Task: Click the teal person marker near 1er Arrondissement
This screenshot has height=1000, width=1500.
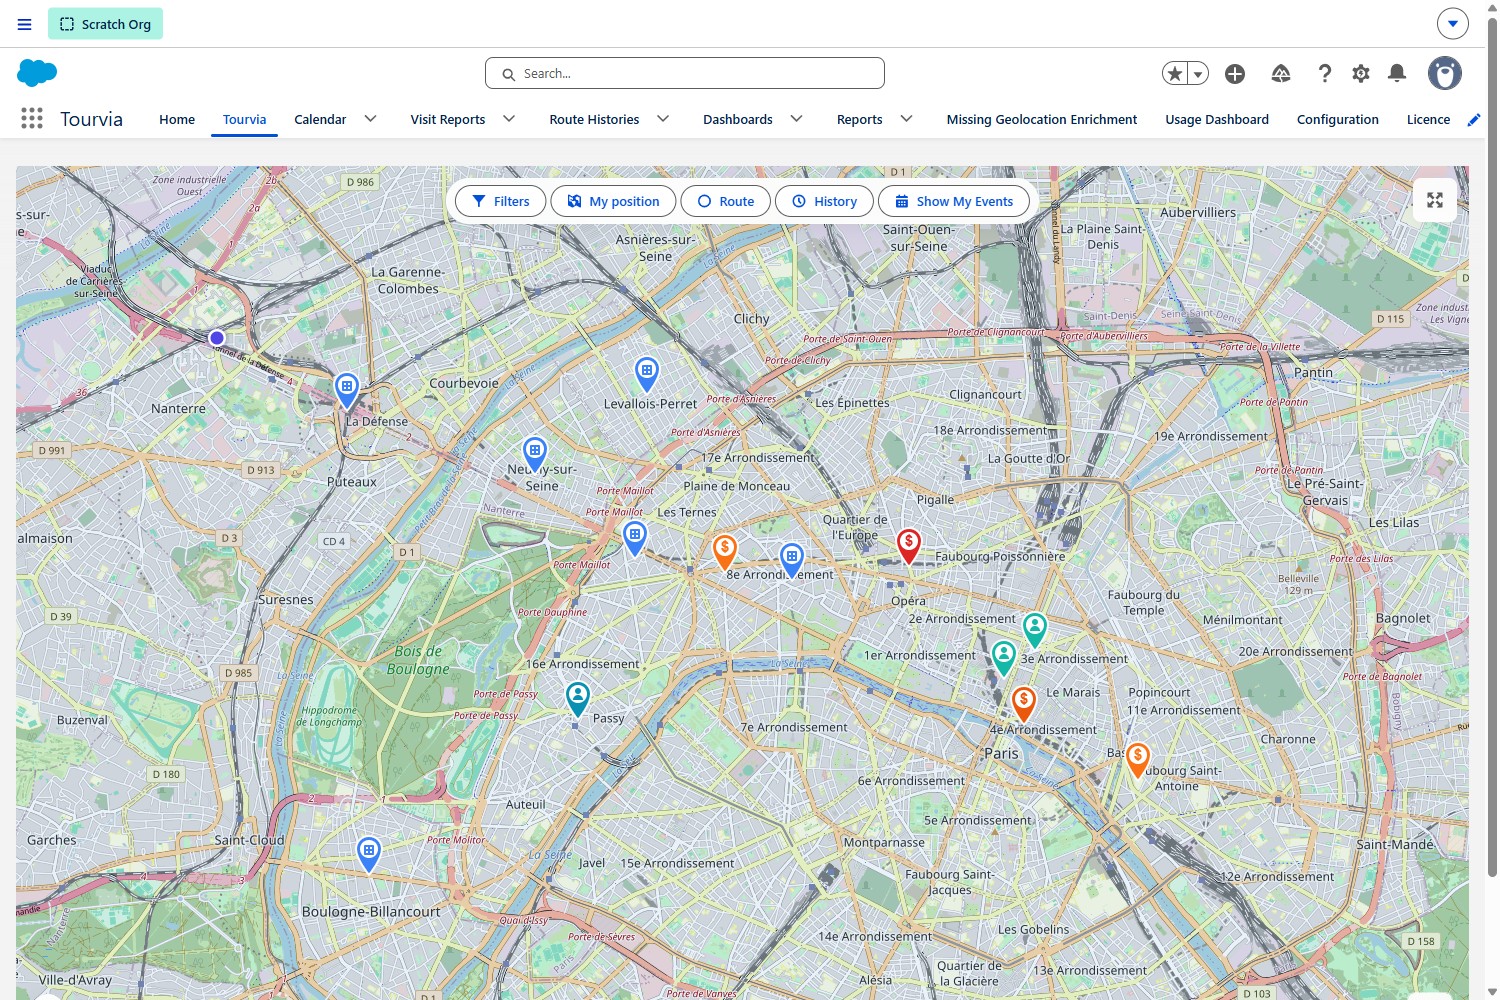Action: 1004,658
